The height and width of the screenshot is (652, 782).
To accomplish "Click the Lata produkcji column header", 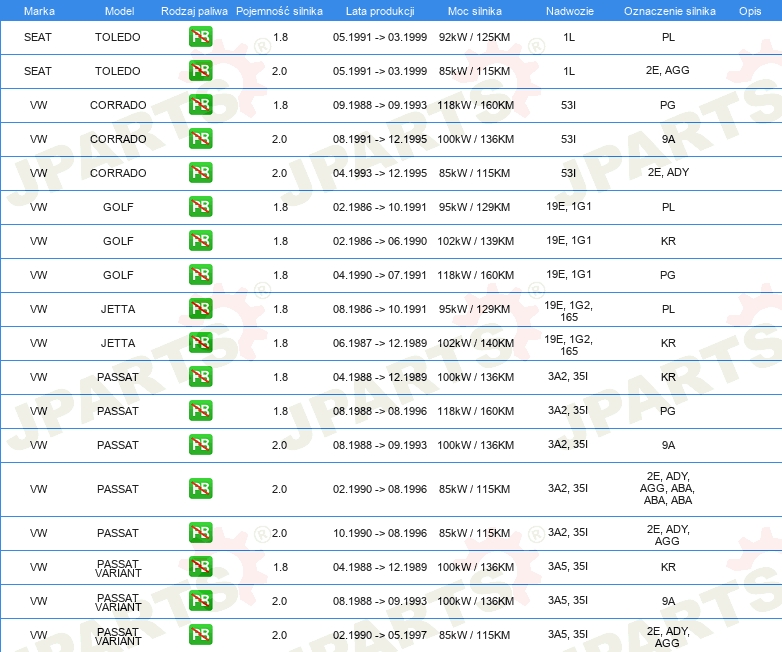I will tap(380, 11).
